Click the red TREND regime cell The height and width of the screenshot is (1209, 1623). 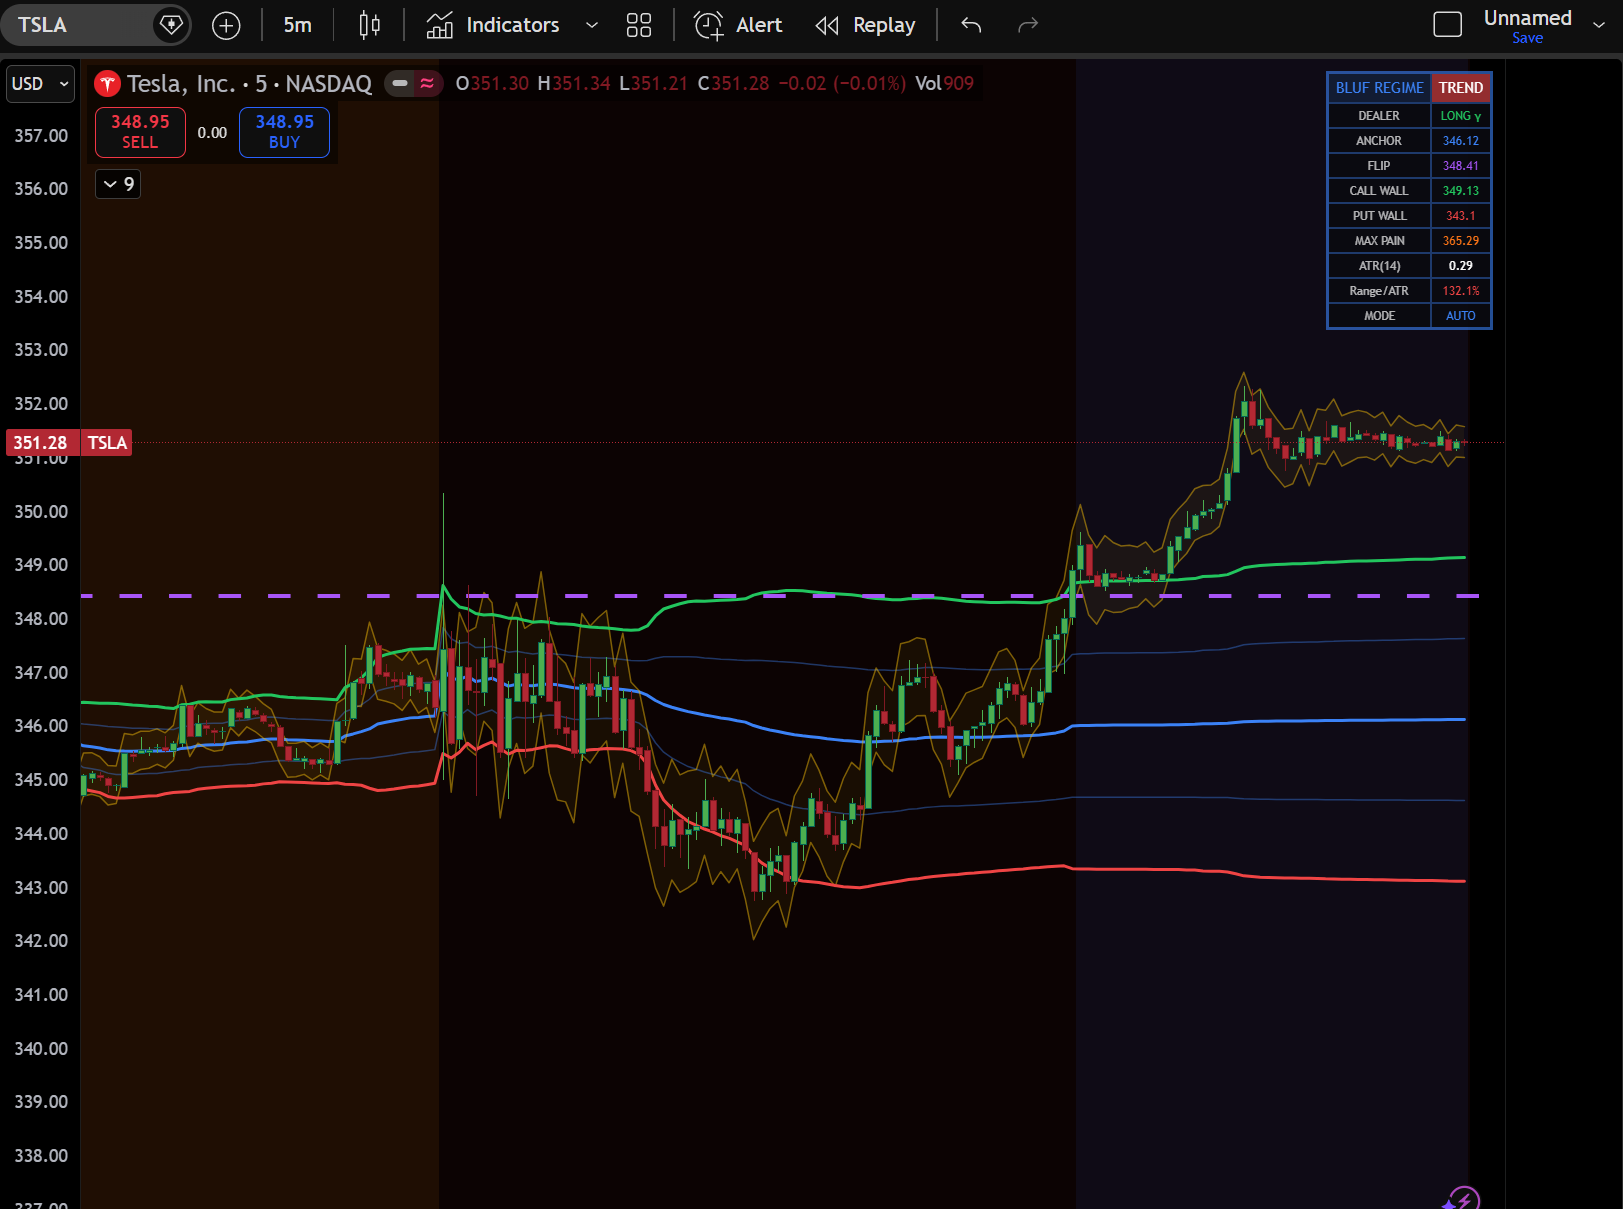1461,88
